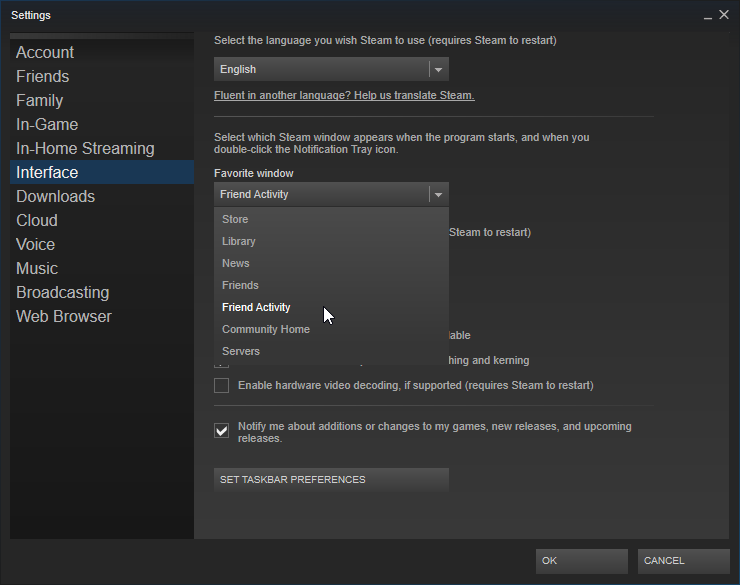Image resolution: width=740 pixels, height=585 pixels.
Task: Collapse the Favorite window dropdown showing Friend Activity
Action: pyautogui.click(x=331, y=194)
